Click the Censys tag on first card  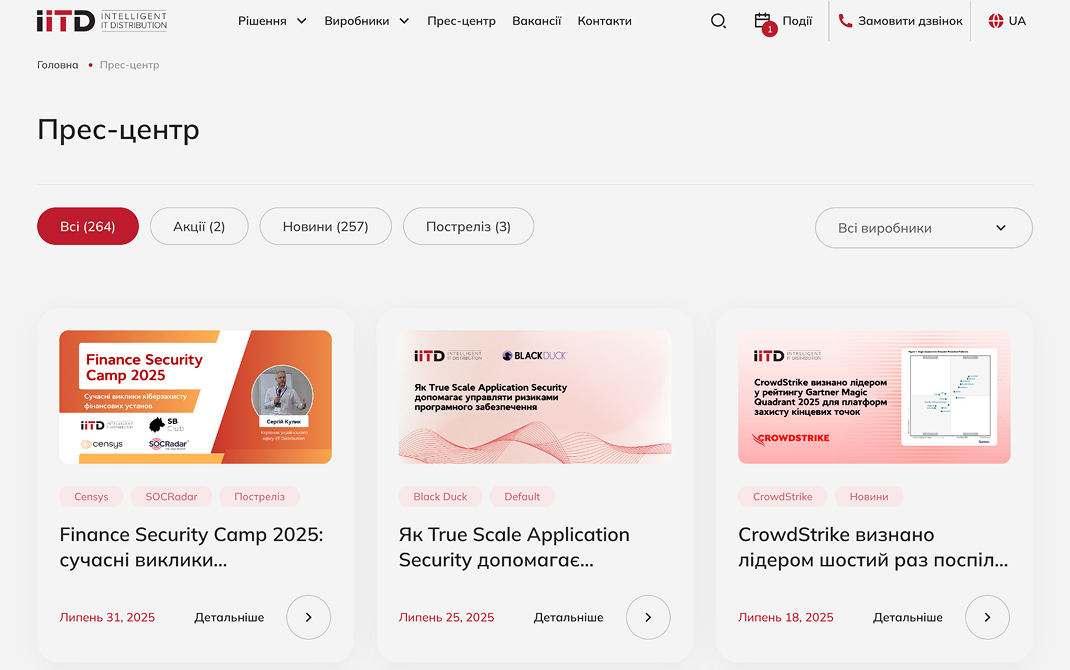coord(91,497)
